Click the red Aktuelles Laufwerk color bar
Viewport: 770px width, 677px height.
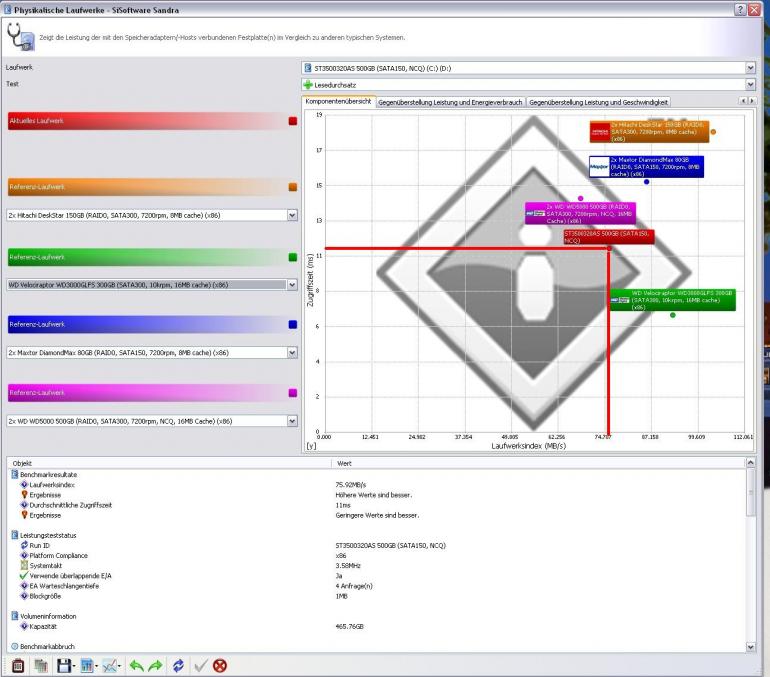146,121
